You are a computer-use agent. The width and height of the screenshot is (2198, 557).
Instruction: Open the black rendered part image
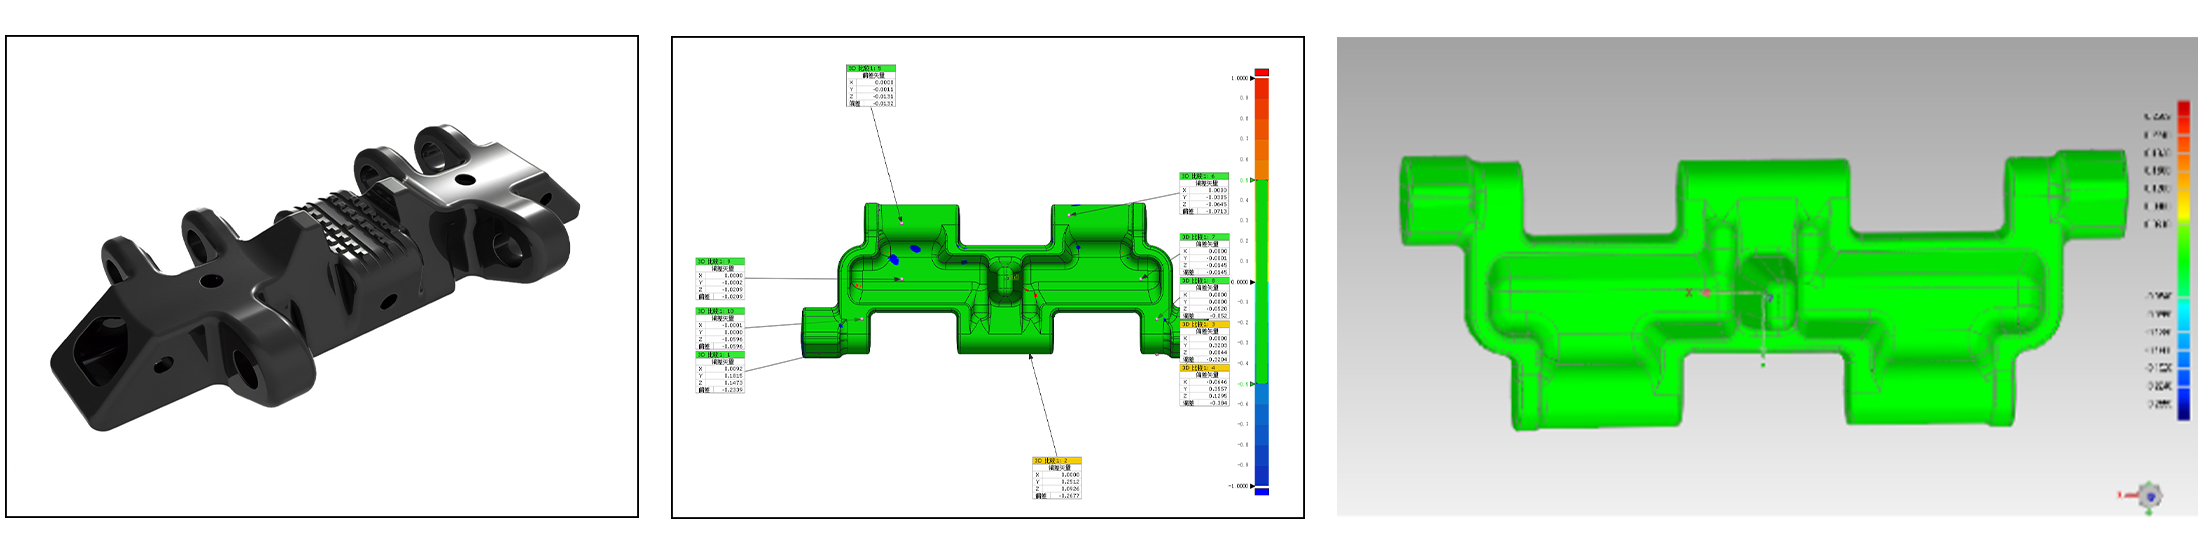coord(322,277)
